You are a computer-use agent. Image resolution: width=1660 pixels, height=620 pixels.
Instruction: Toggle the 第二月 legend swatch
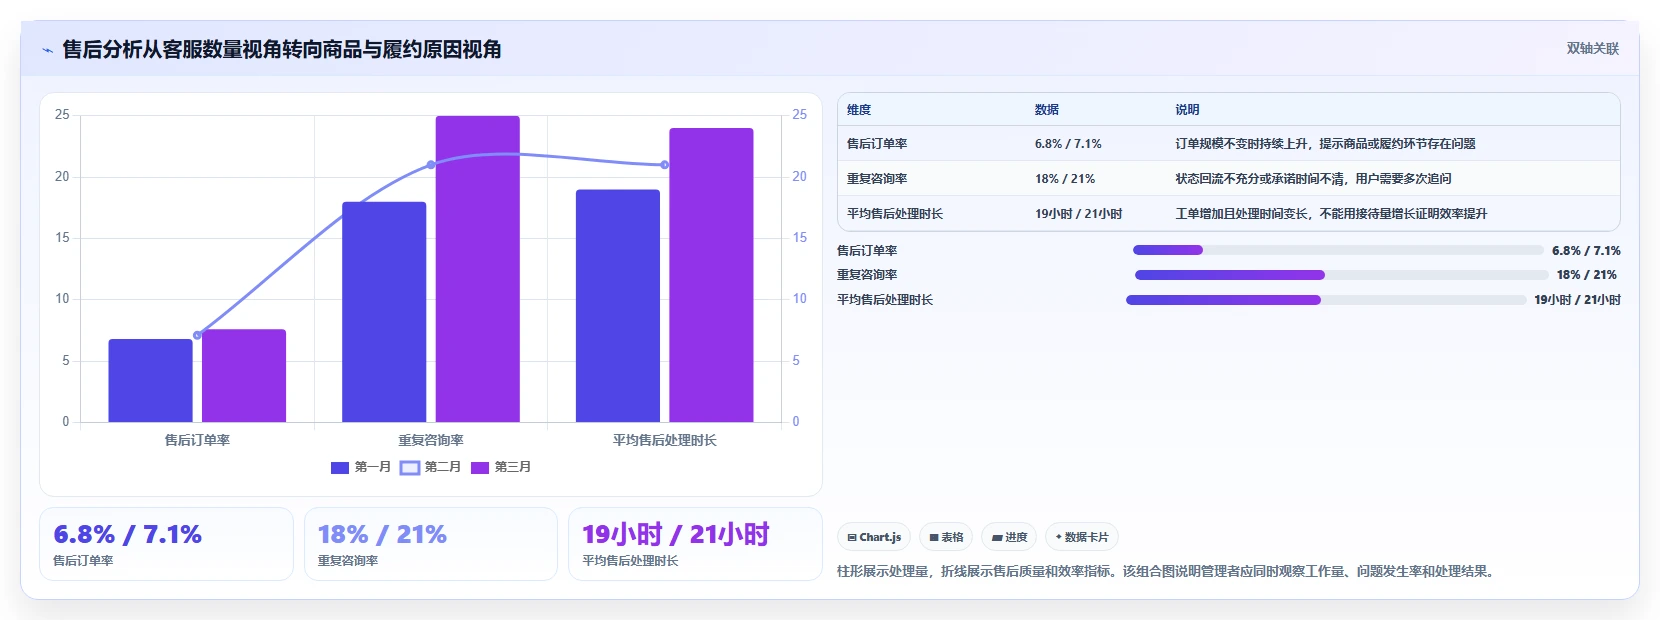(410, 467)
